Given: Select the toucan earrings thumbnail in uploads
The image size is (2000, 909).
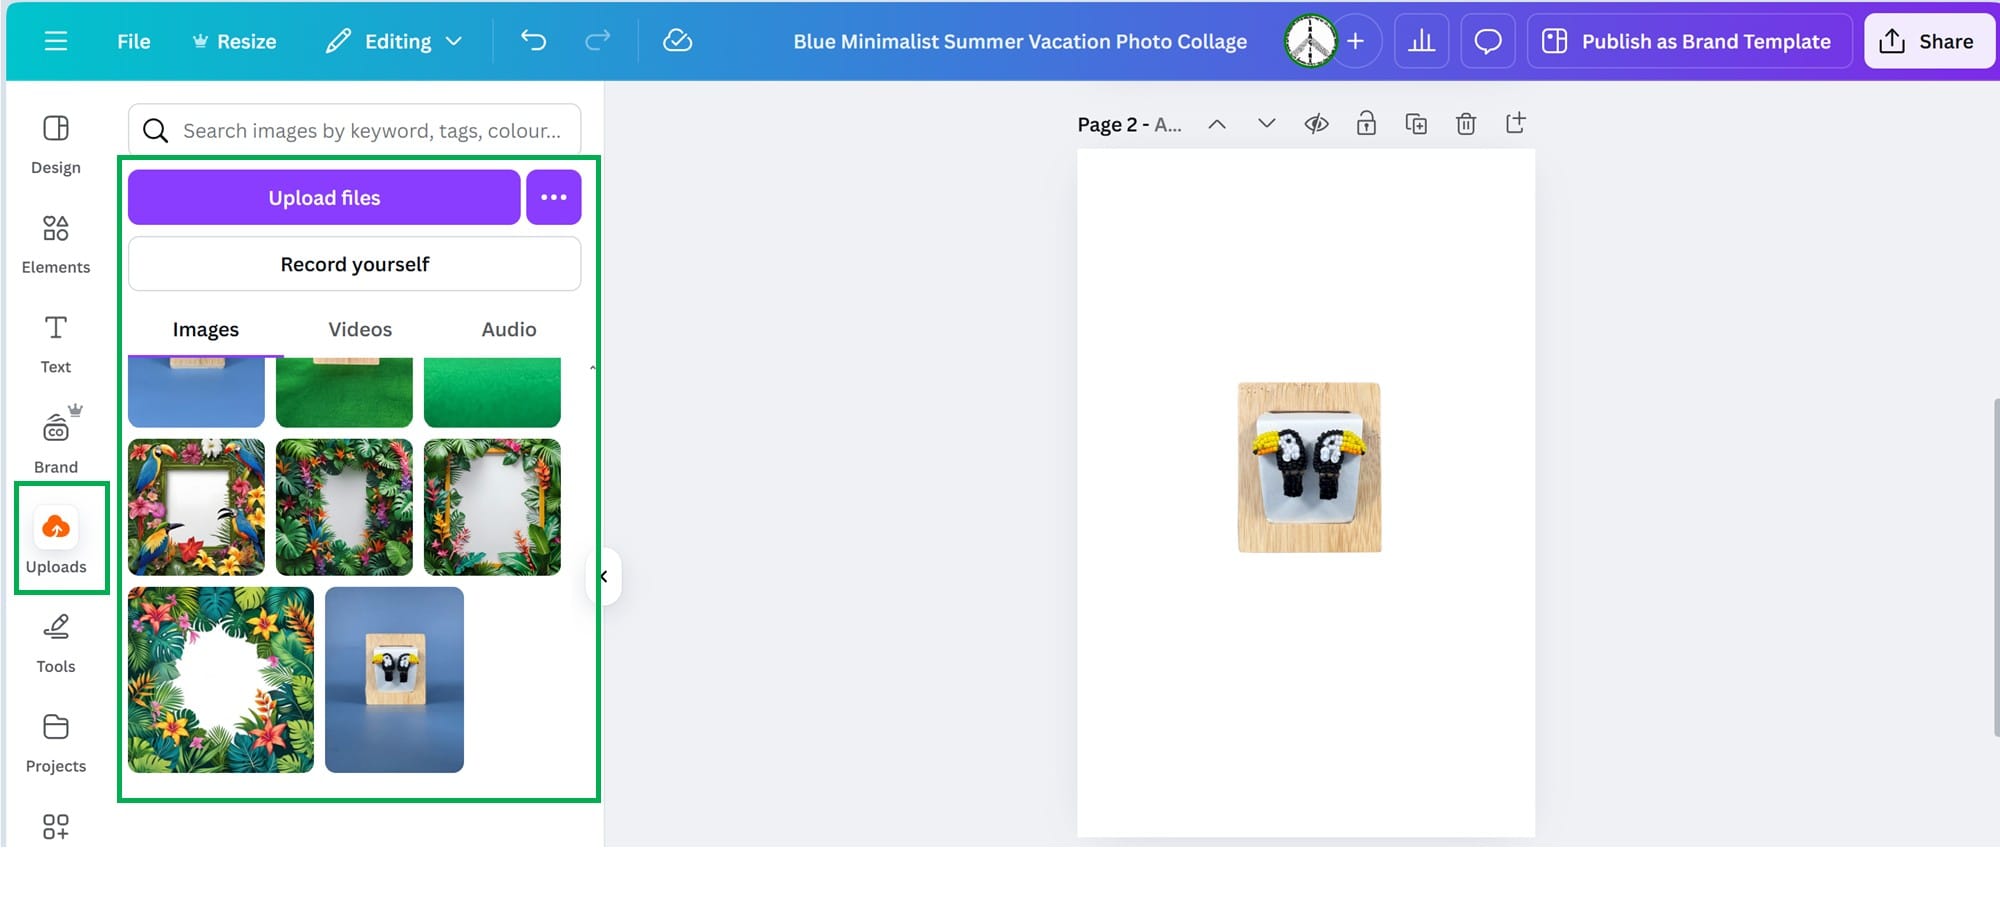Looking at the screenshot, I should (393, 680).
